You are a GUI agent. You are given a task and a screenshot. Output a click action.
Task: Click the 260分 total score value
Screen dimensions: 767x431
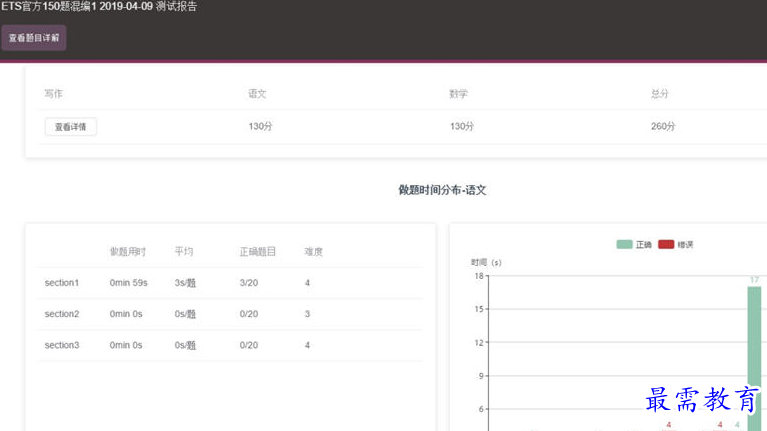[x=663, y=127]
